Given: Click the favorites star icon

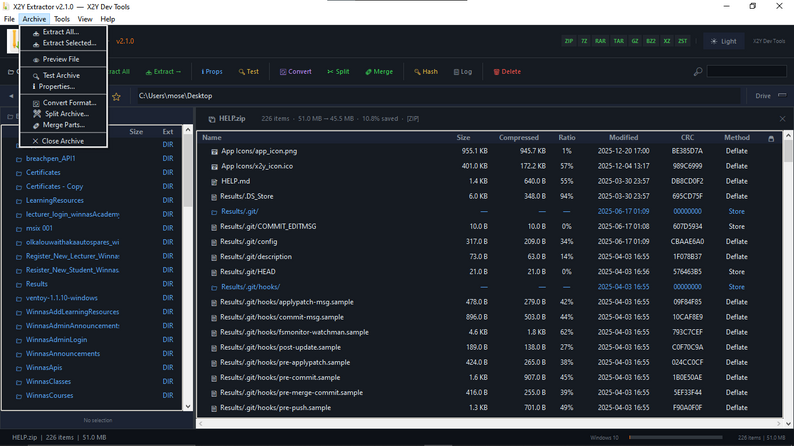Looking at the screenshot, I should tap(116, 96).
